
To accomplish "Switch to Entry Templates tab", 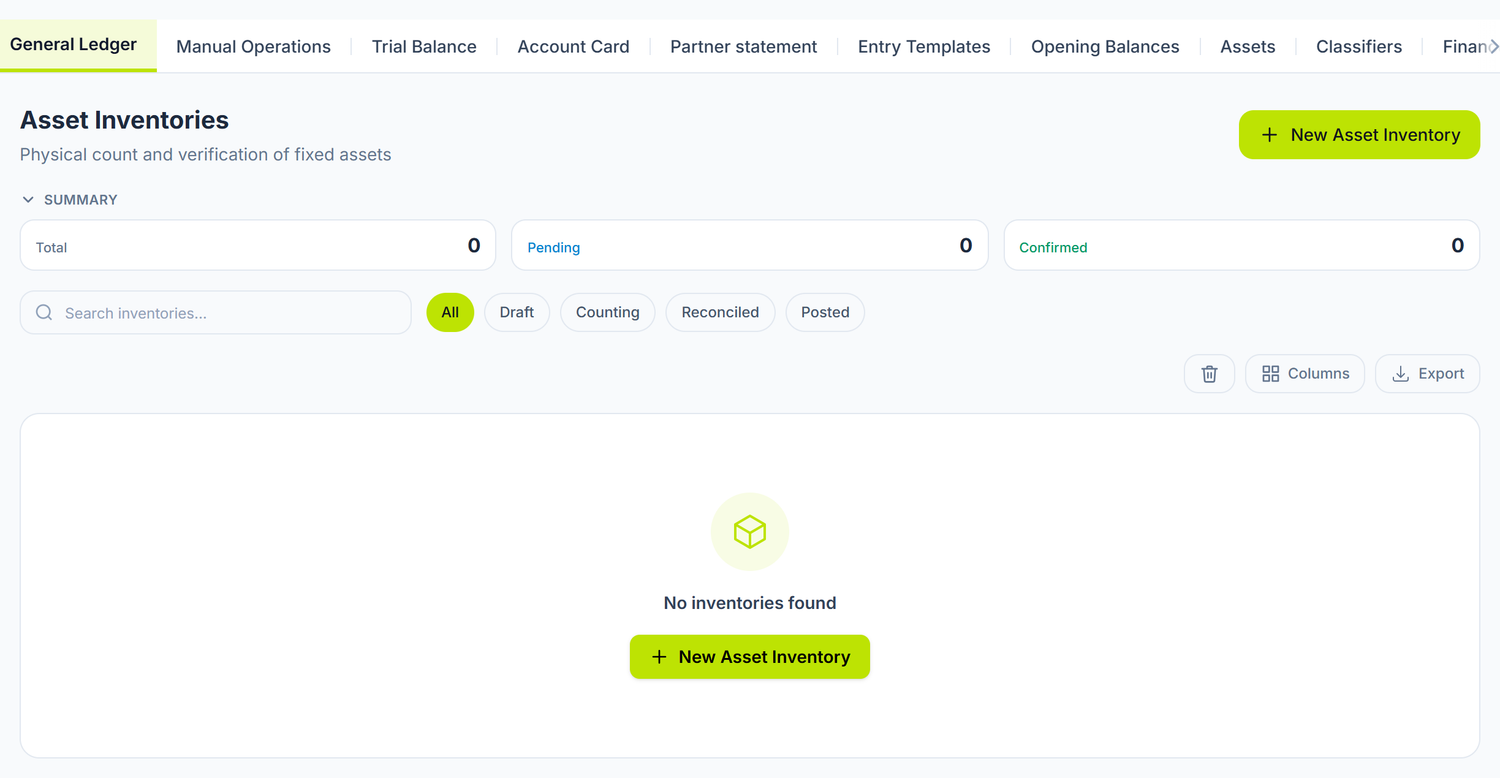I will pos(924,47).
